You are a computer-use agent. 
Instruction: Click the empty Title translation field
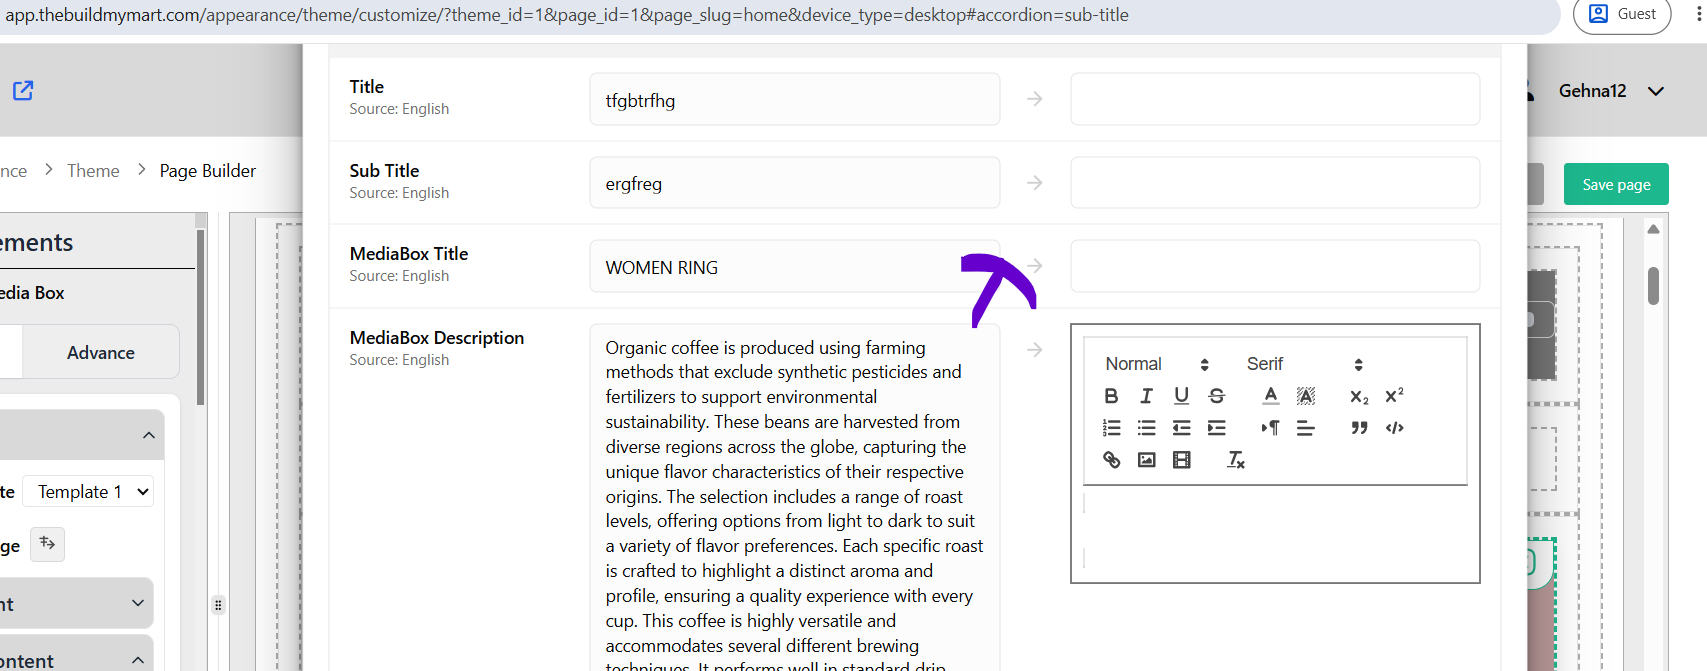[1275, 99]
